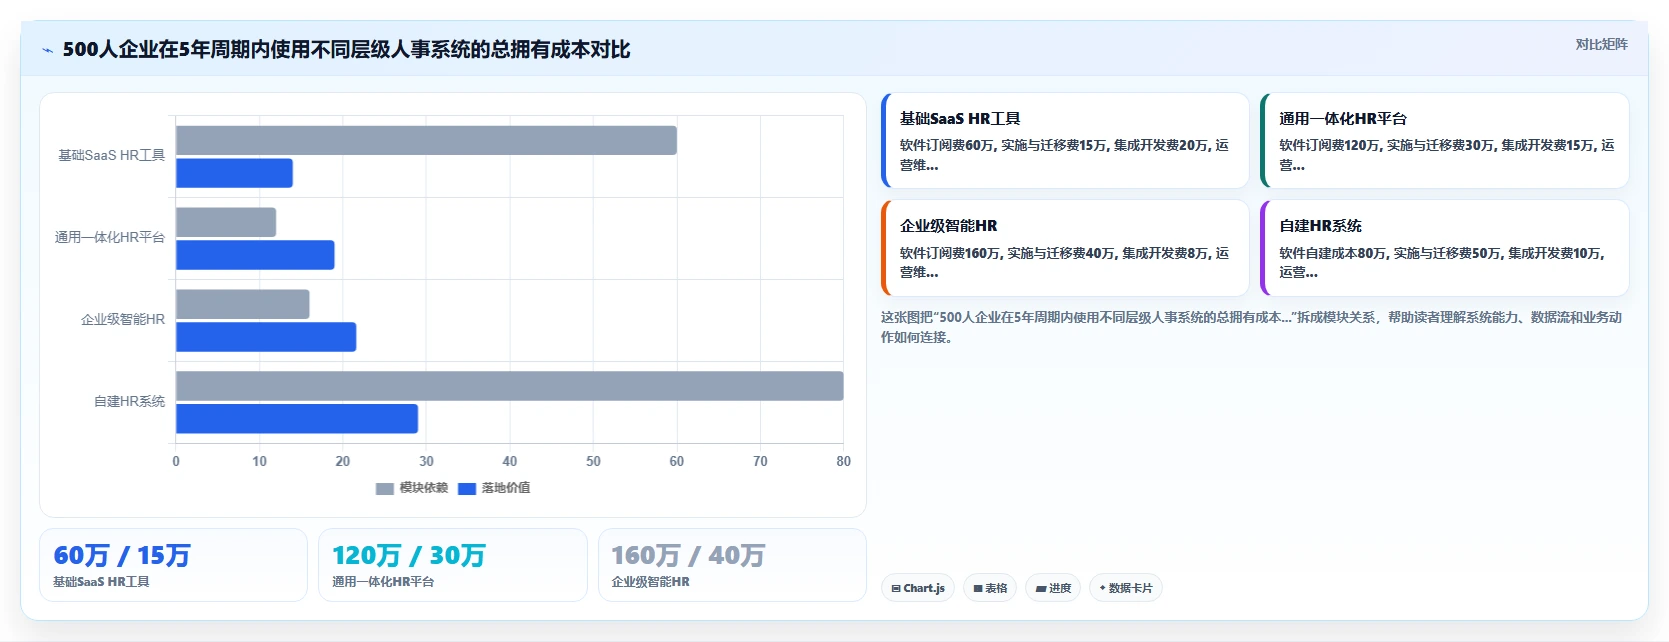1669x642 pixels.
Task: Click the gray 通用一体化HR平台 bar
Action: (x=226, y=222)
